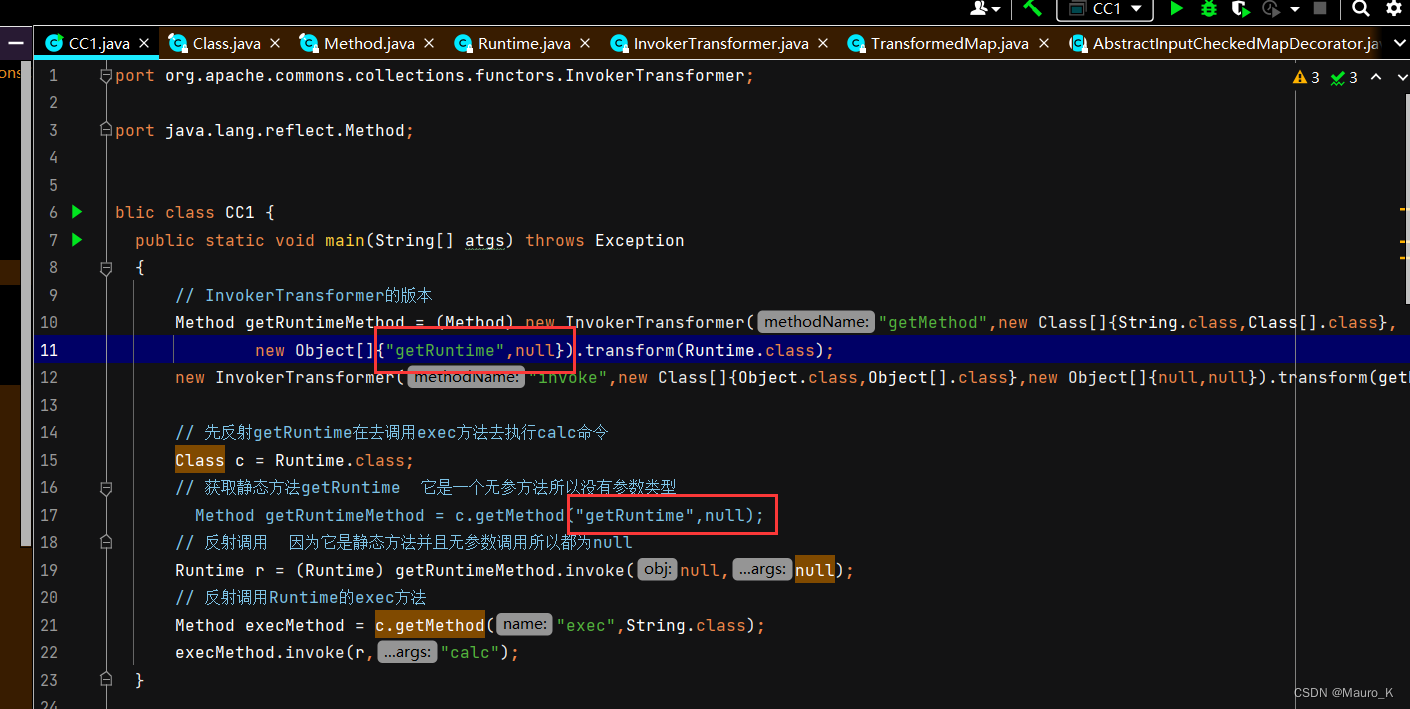This screenshot has height=709, width=1410.
Task: Close the InvokerTransformer.java tab
Action: (x=823, y=43)
